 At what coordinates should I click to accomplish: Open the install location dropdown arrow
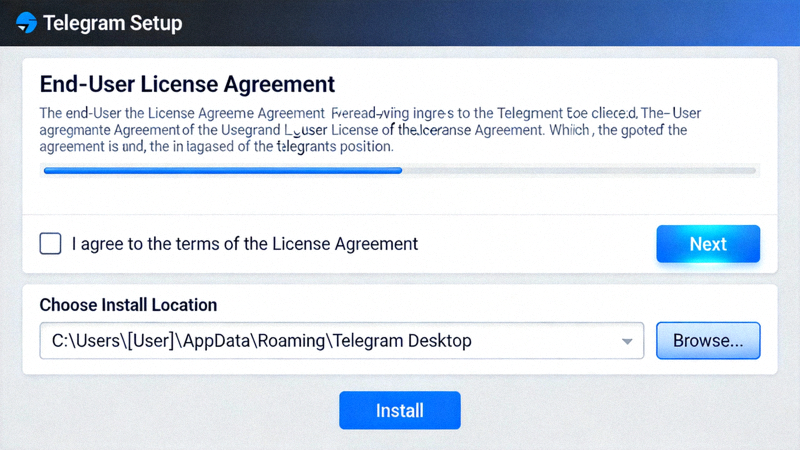coord(627,341)
